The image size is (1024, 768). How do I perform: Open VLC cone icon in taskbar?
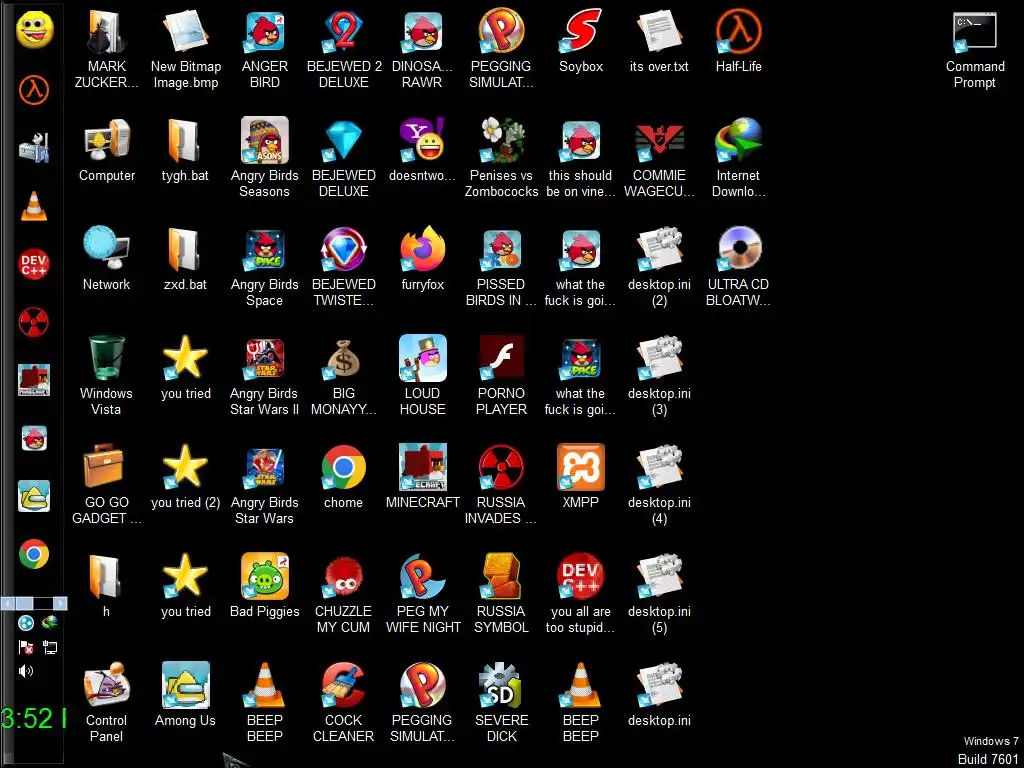34,206
